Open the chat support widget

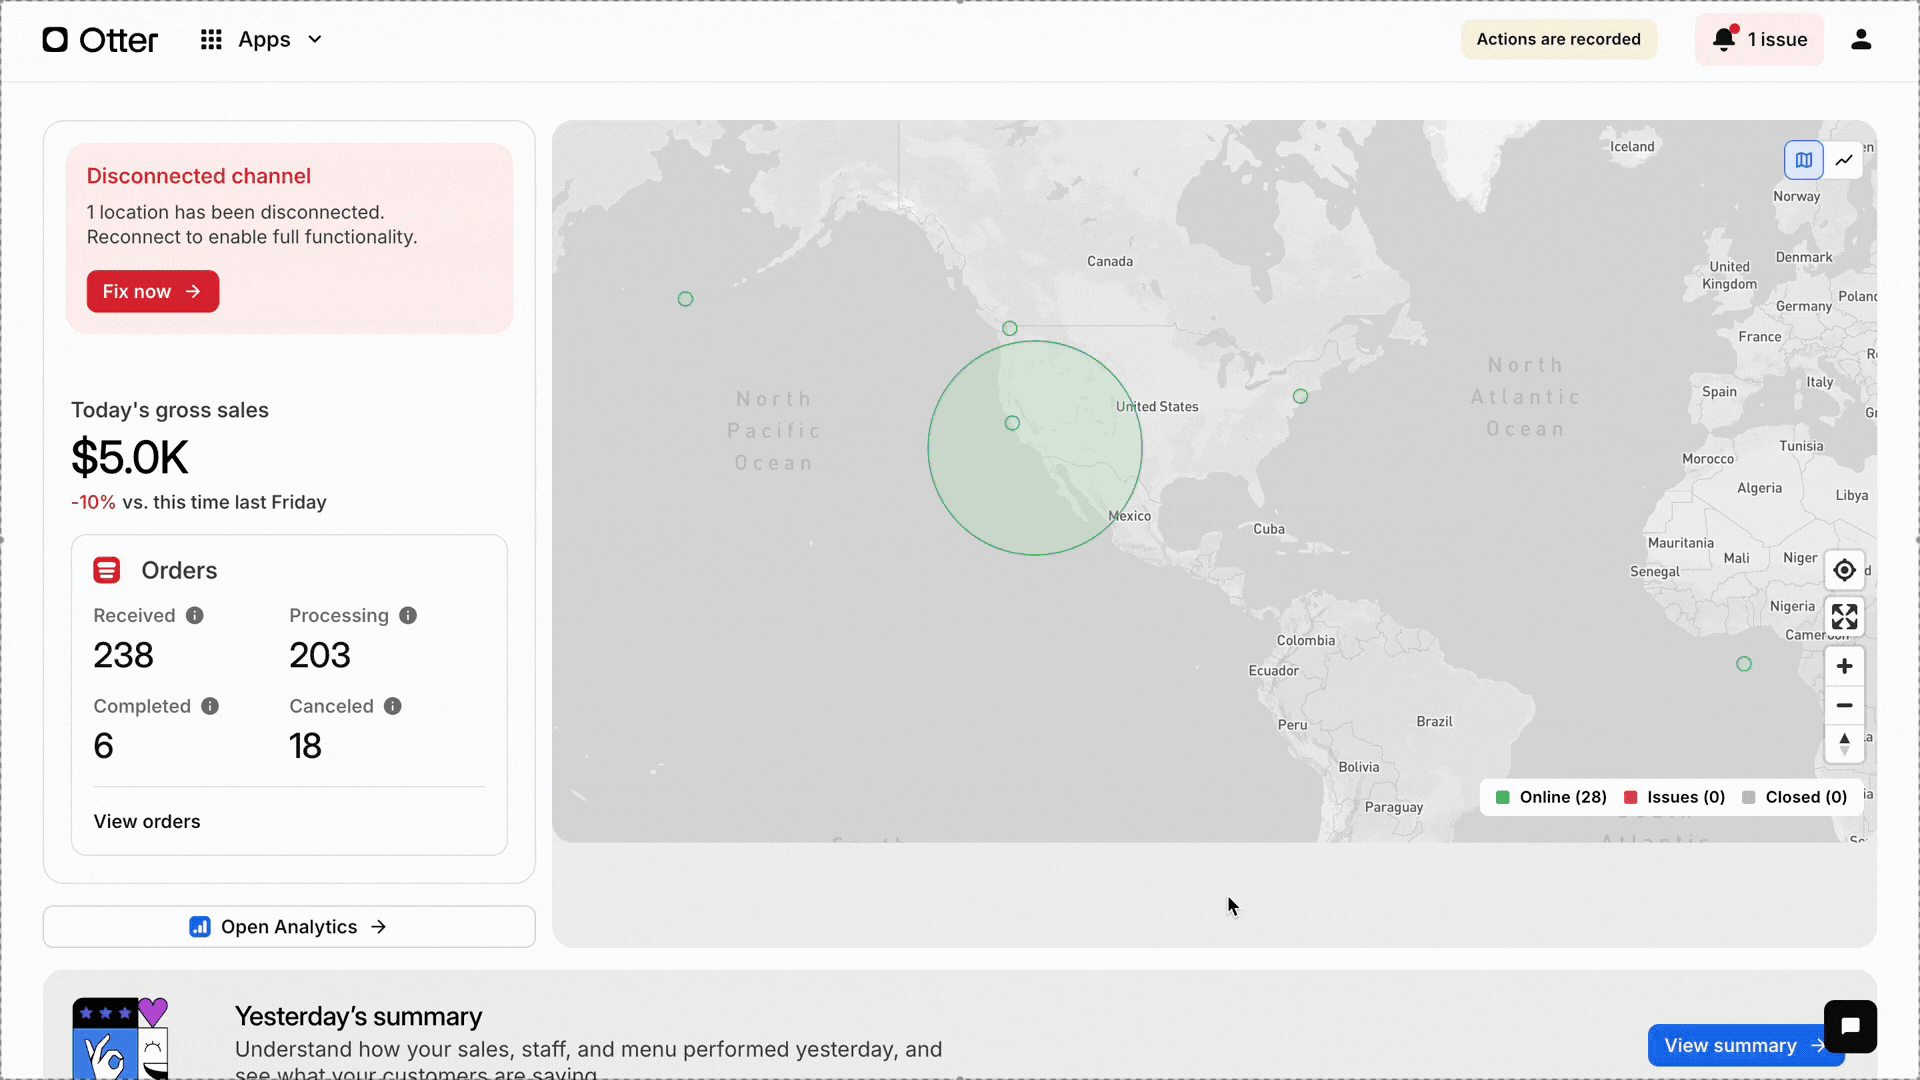[x=1850, y=1026]
